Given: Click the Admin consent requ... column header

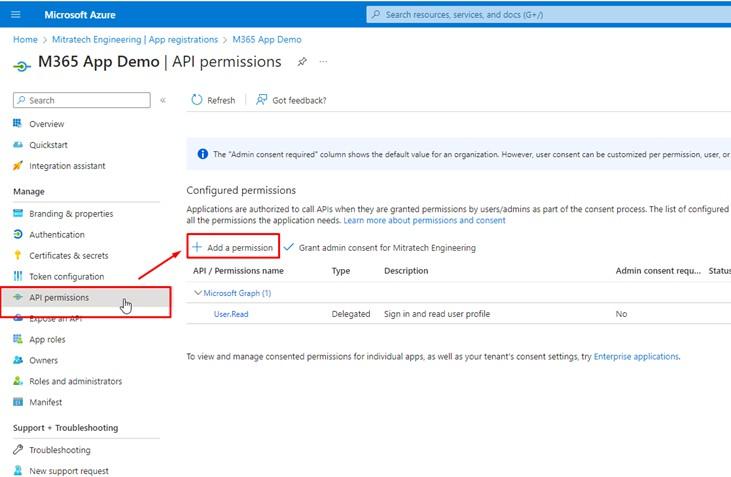Looking at the screenshot, I should tap(658, 271).
